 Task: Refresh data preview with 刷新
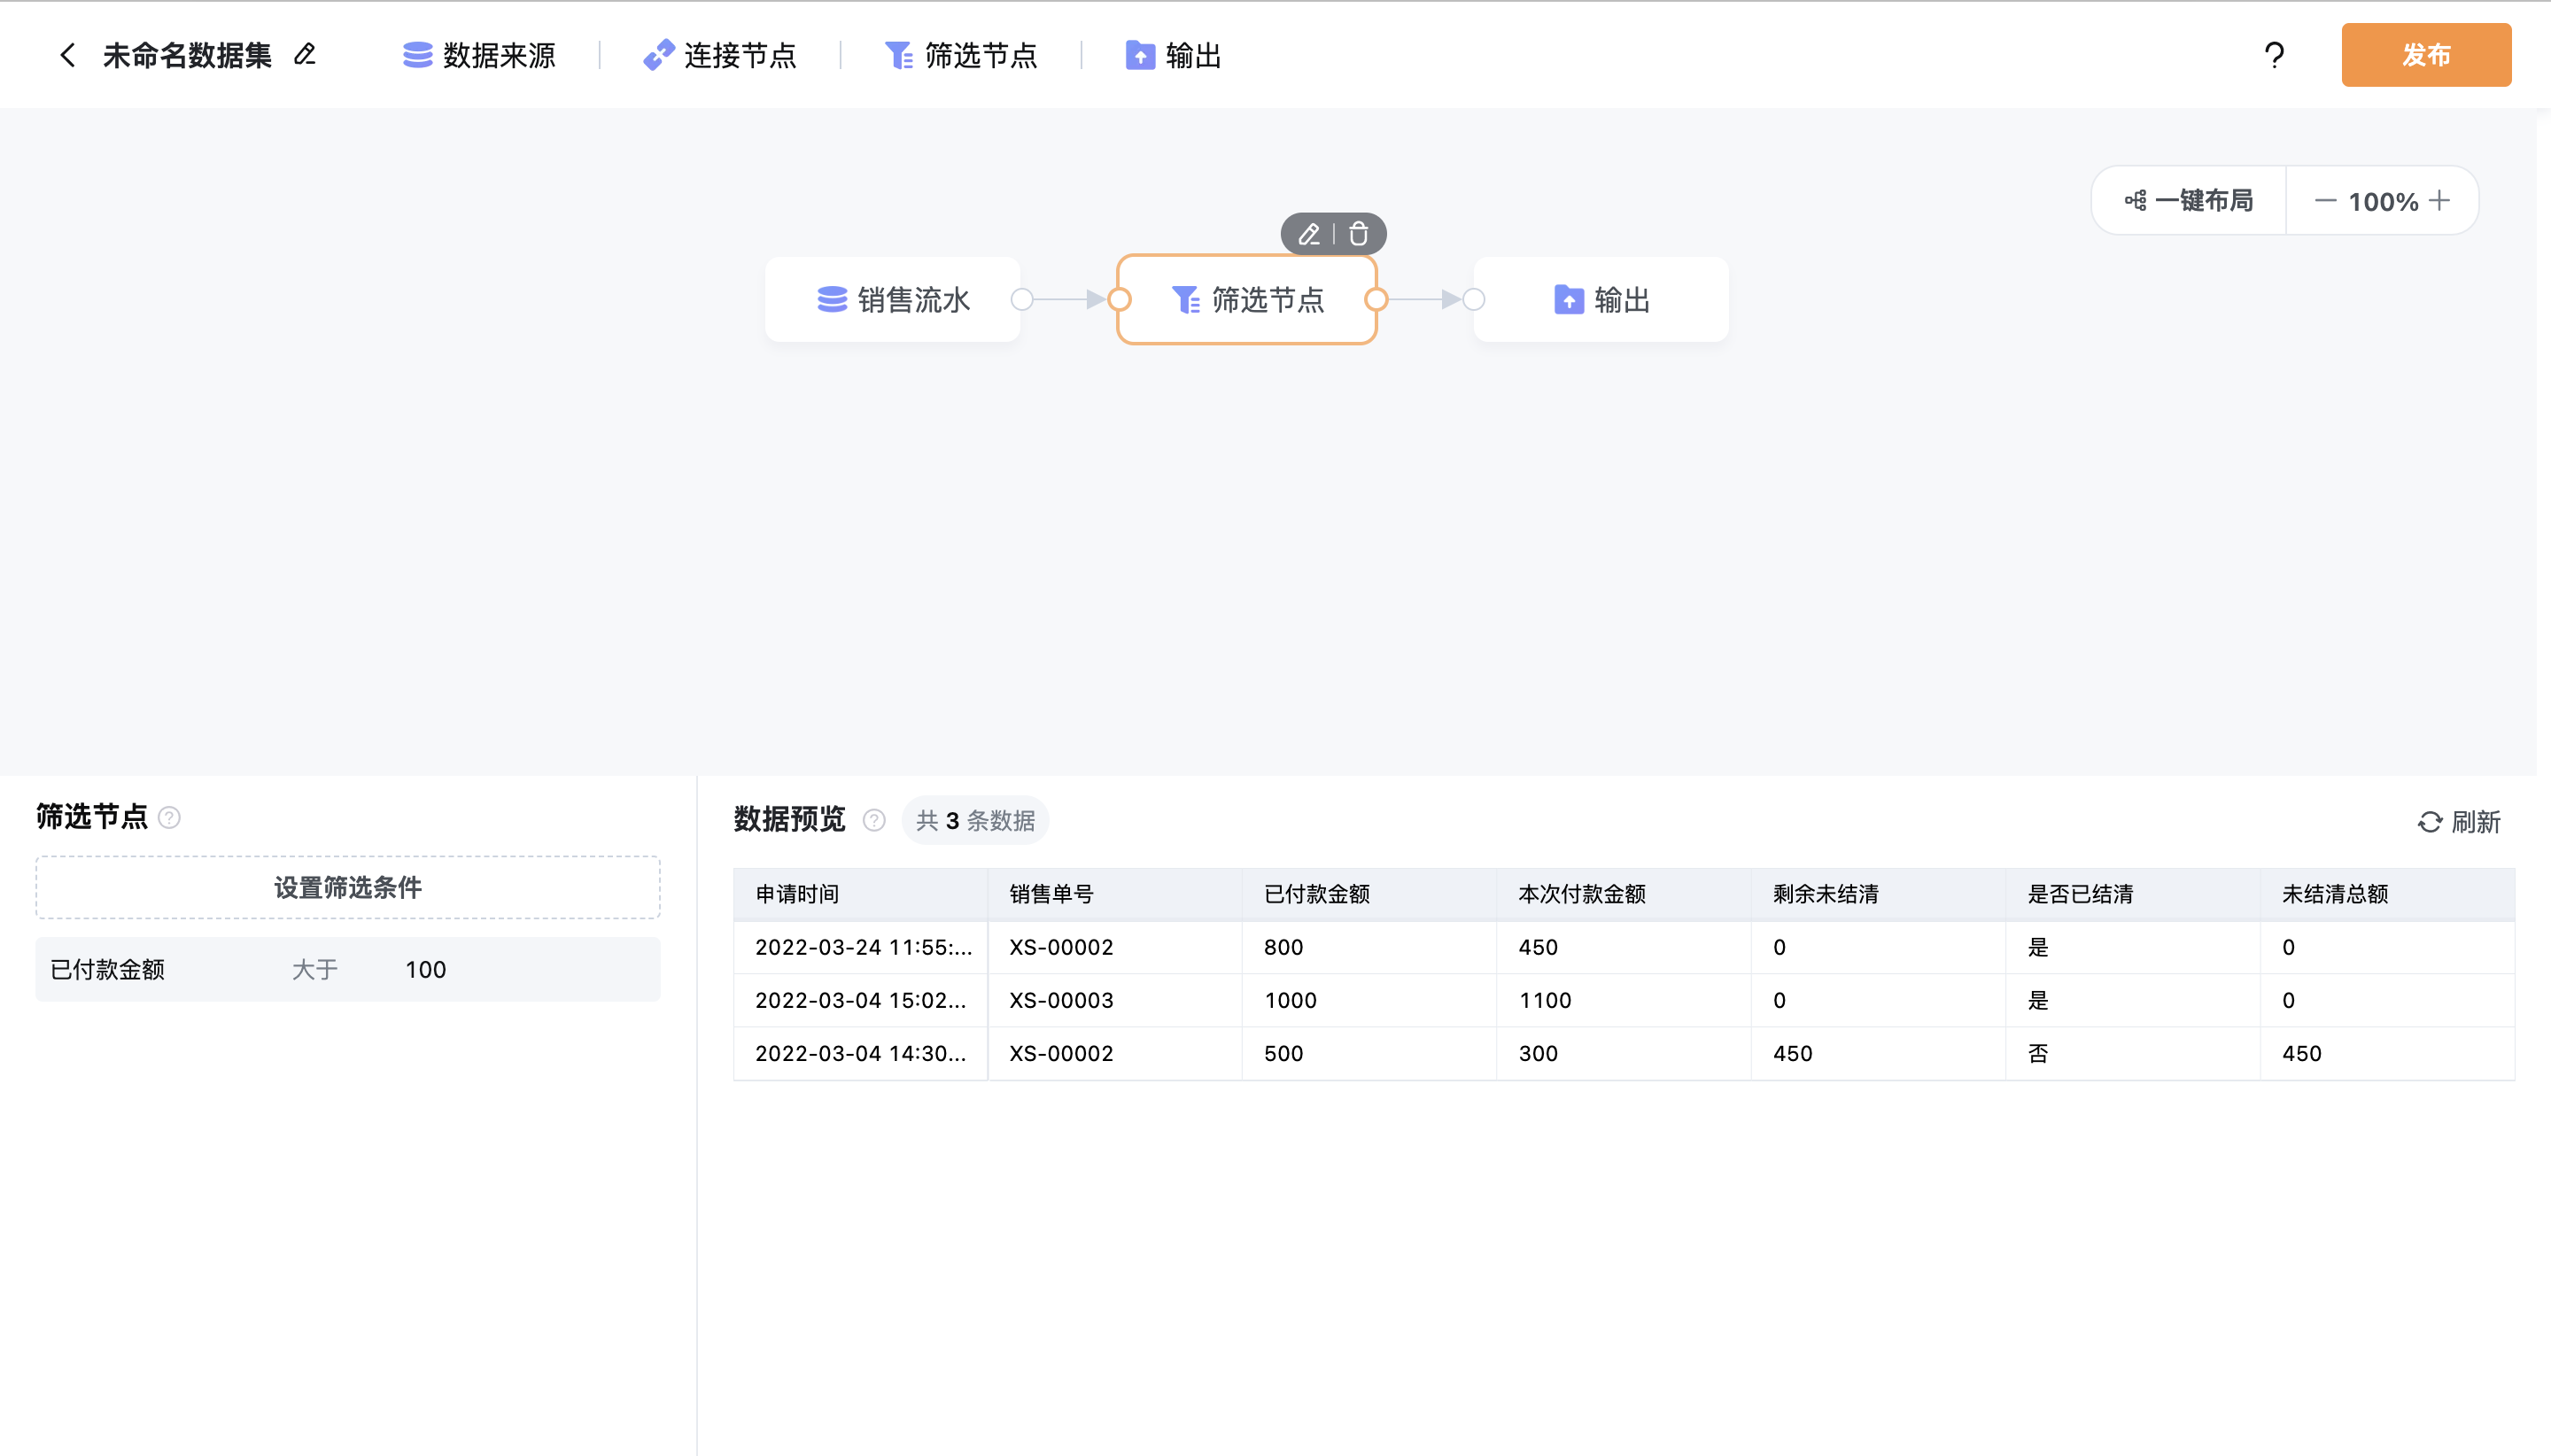[2459, 822]
